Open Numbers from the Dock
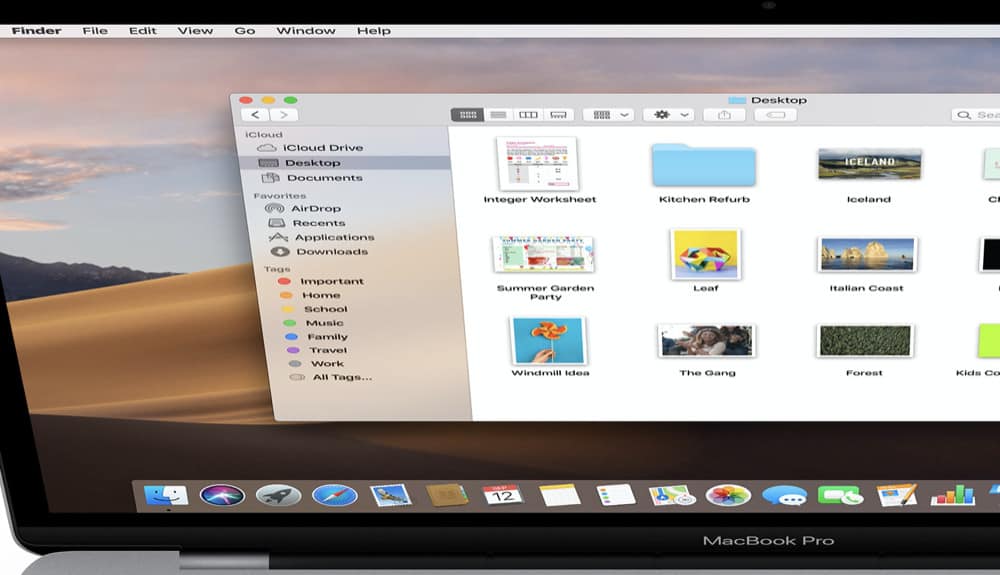 point(953,495)
